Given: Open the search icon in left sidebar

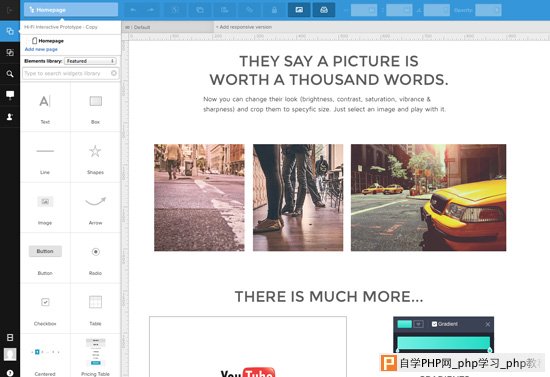Looking at the screenshot, I should [x=10, y=74].
